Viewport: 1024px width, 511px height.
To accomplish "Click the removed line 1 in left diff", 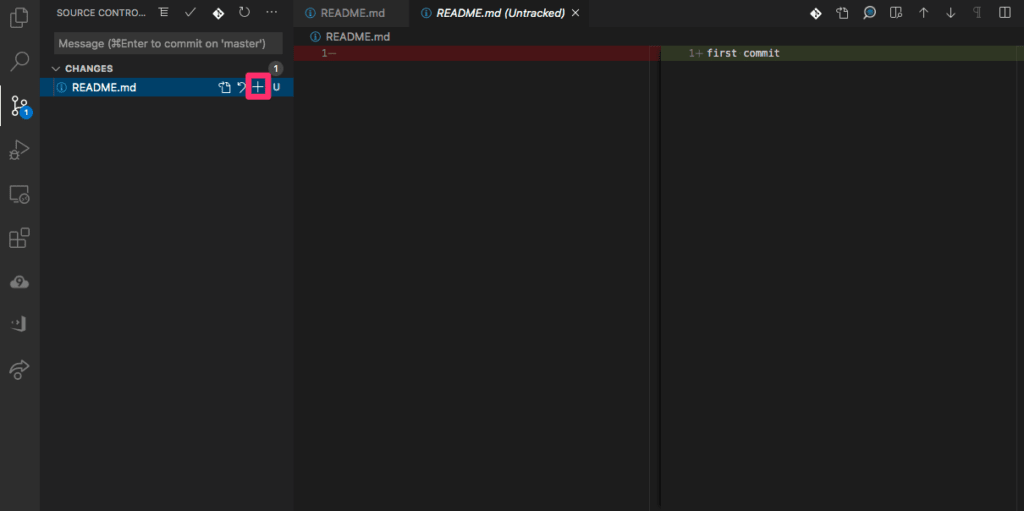I will pyautogui.click(x=477, y=54).
